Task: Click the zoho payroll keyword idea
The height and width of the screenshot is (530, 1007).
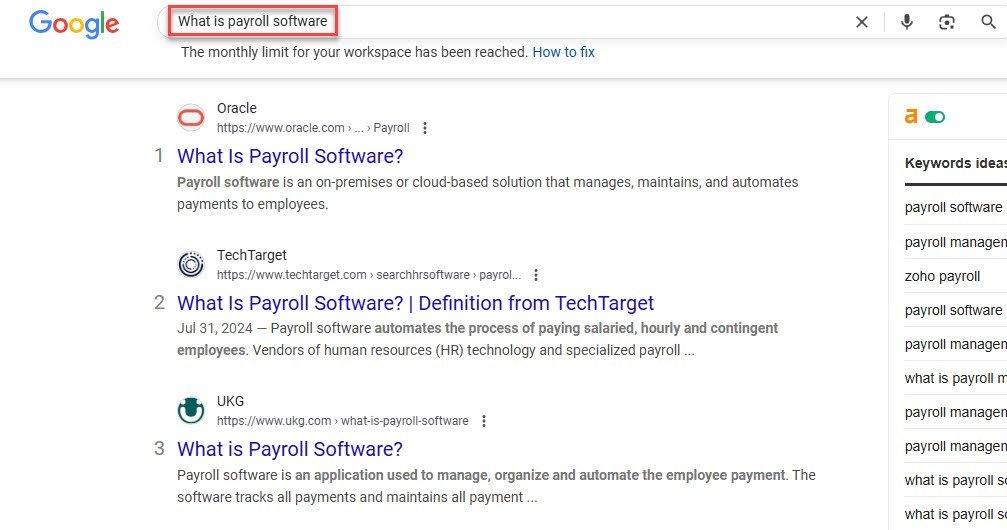Action: (942, 276)
